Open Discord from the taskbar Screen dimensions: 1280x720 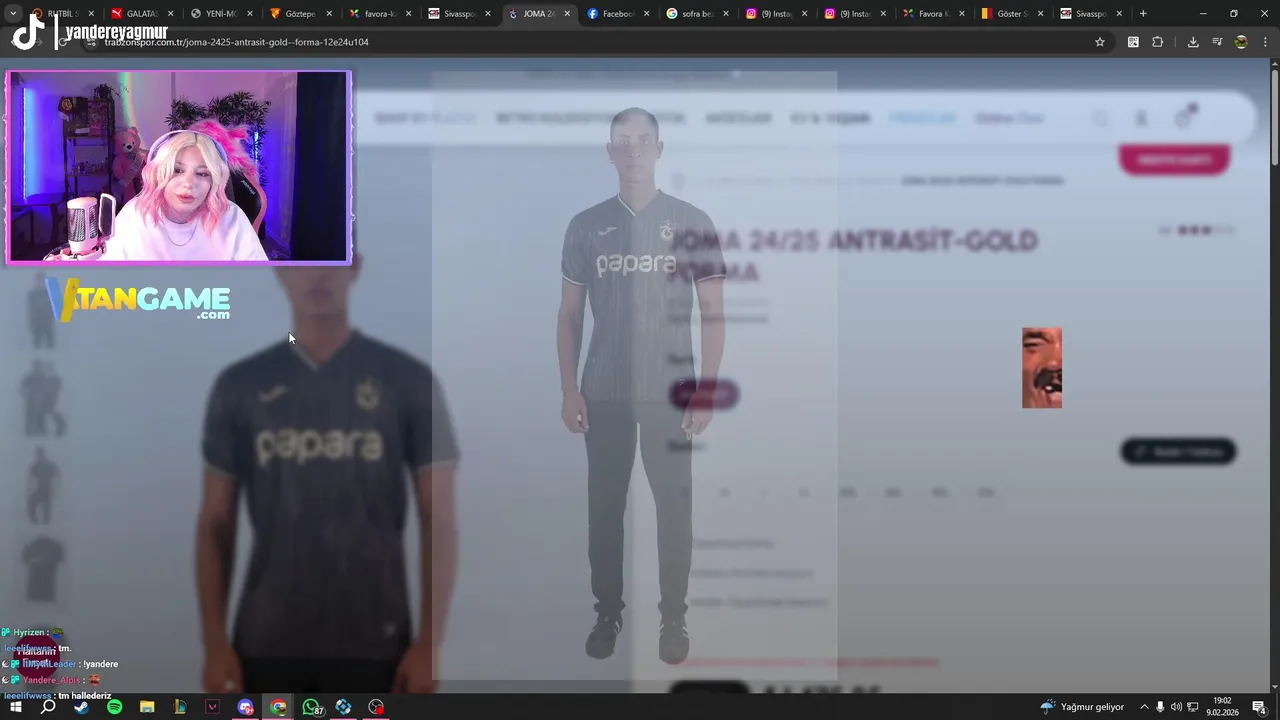click(245, 707)
